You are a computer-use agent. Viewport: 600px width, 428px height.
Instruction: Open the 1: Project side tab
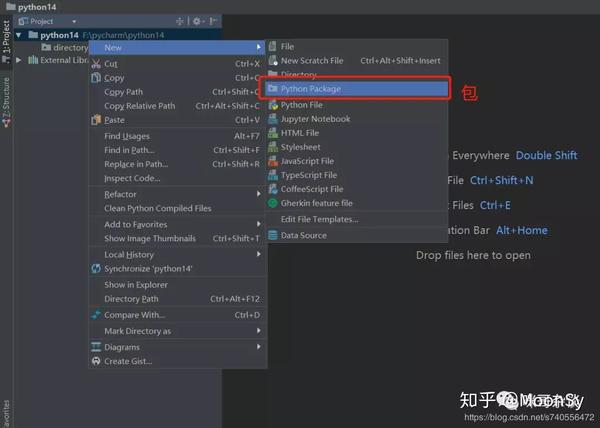(6, 41)
